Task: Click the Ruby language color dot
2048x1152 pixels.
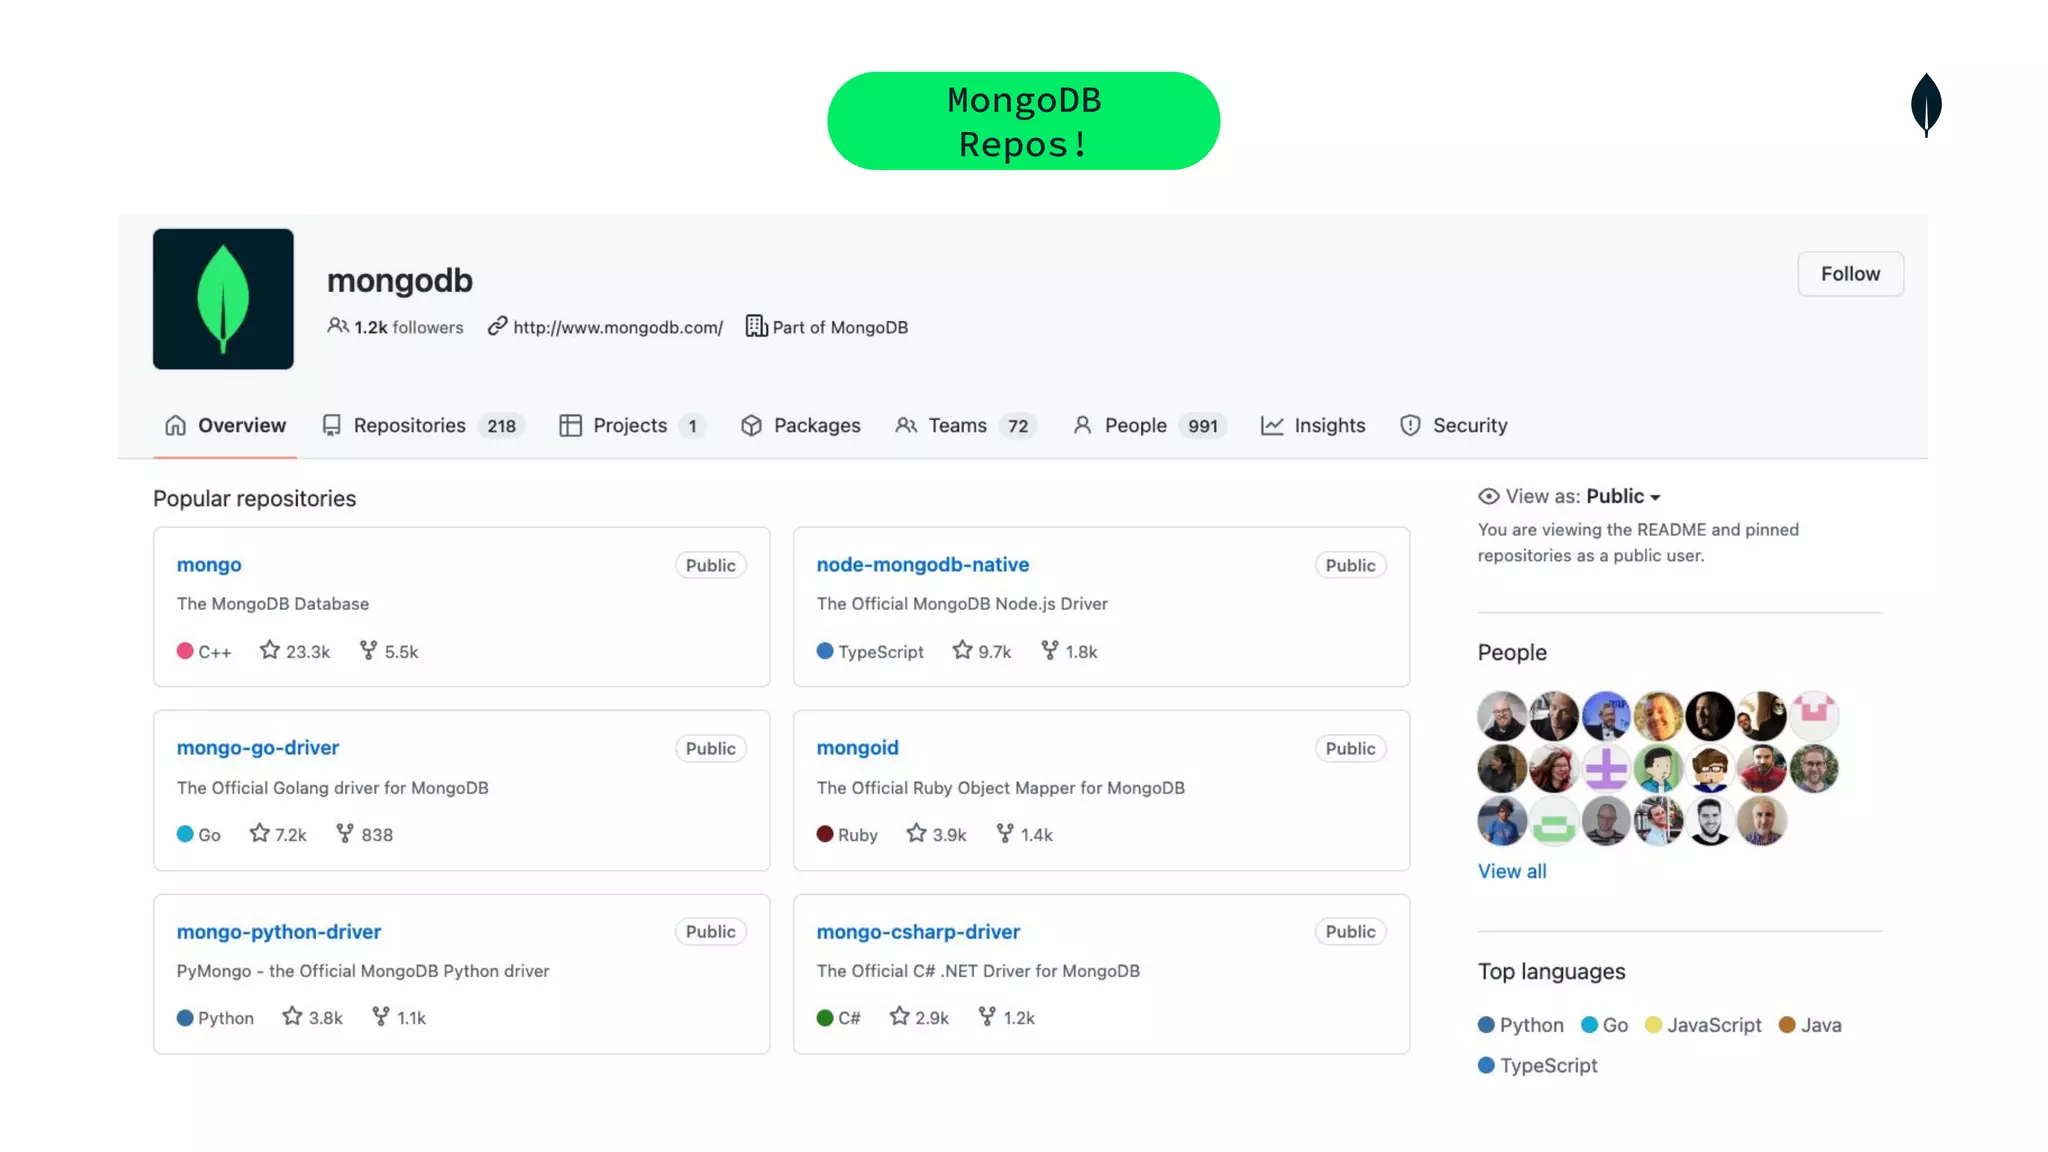Action: (x=825, y=834)
